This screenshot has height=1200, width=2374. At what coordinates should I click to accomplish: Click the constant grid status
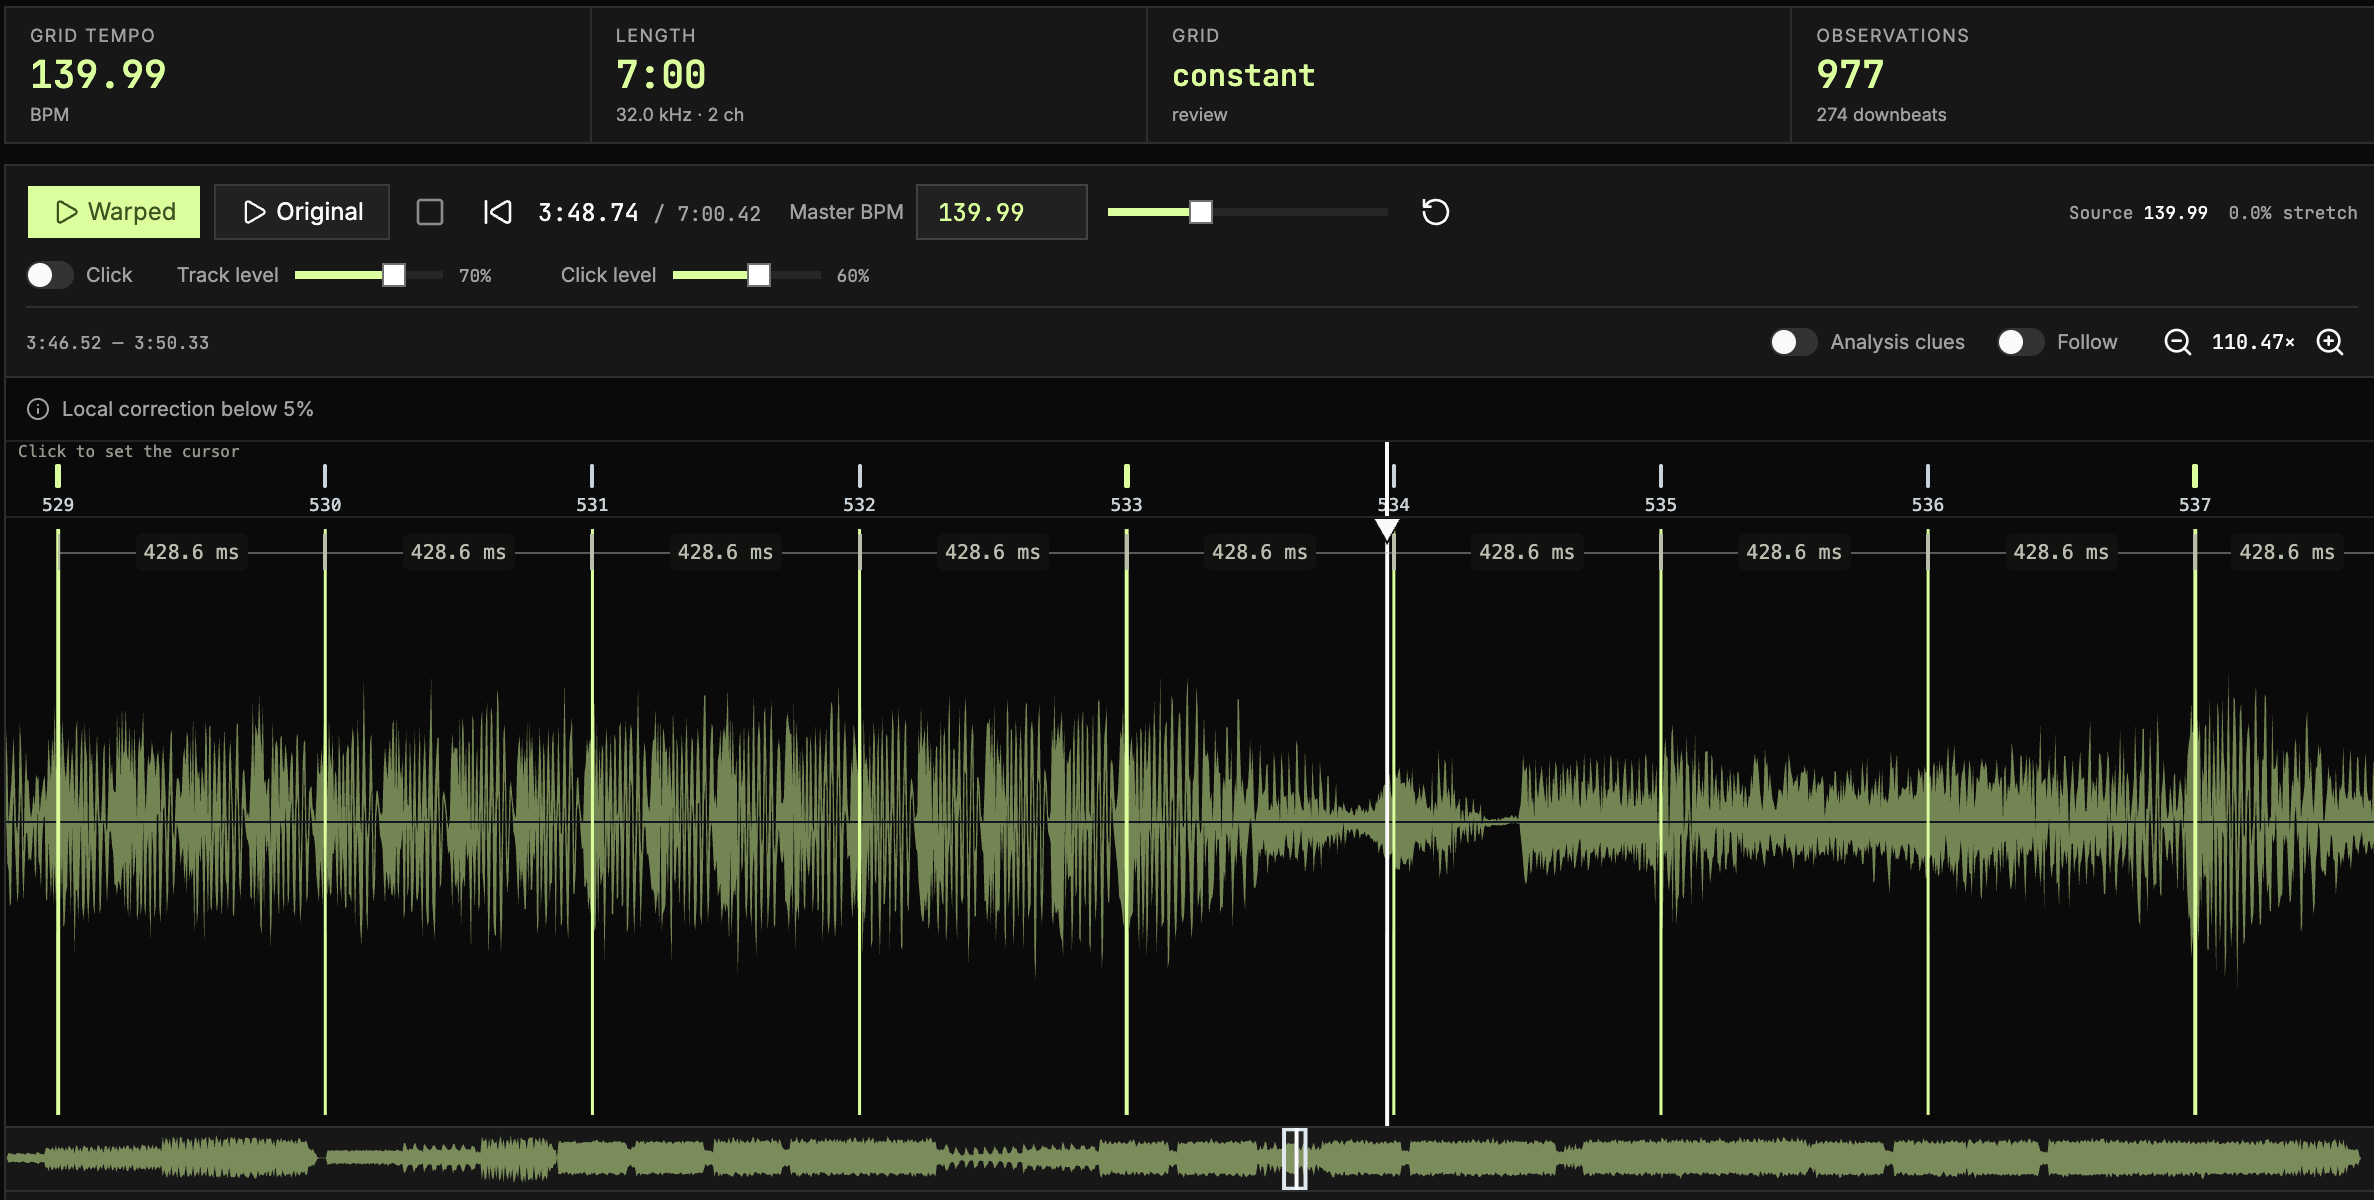[x=1243, y=75]
